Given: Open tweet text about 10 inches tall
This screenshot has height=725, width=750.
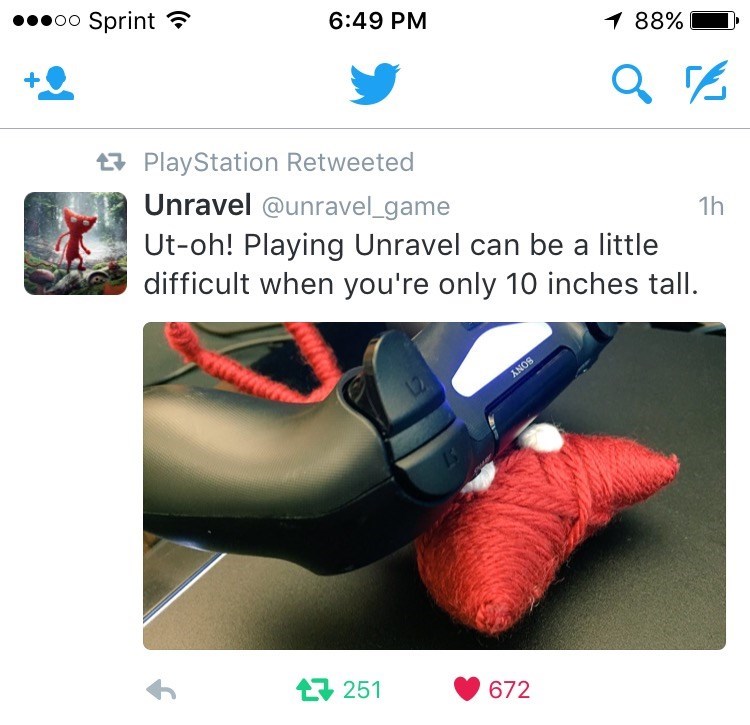Looking at the screenshot, I should [421, 264].
